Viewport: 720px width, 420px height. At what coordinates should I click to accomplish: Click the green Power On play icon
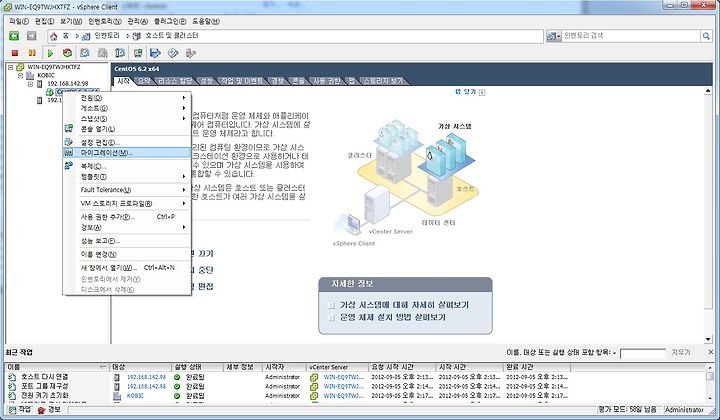(x=50, y=53)
